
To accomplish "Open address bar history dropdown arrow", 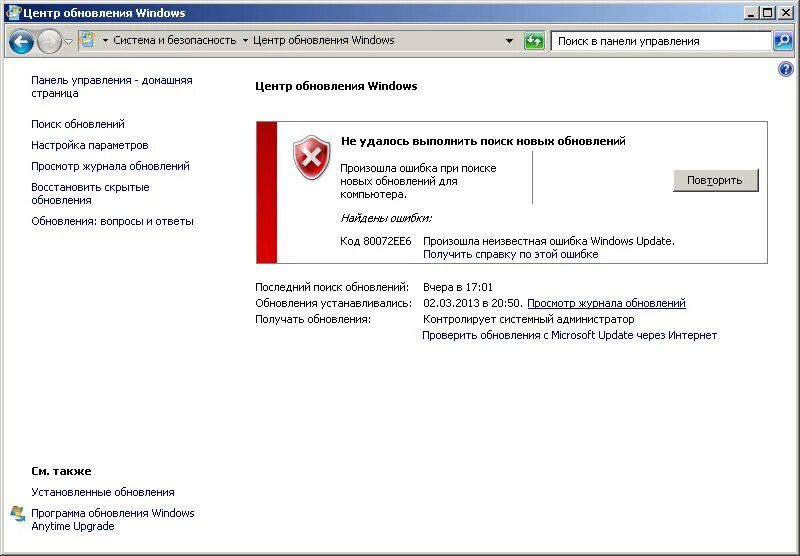I will [x=509, y=41].
